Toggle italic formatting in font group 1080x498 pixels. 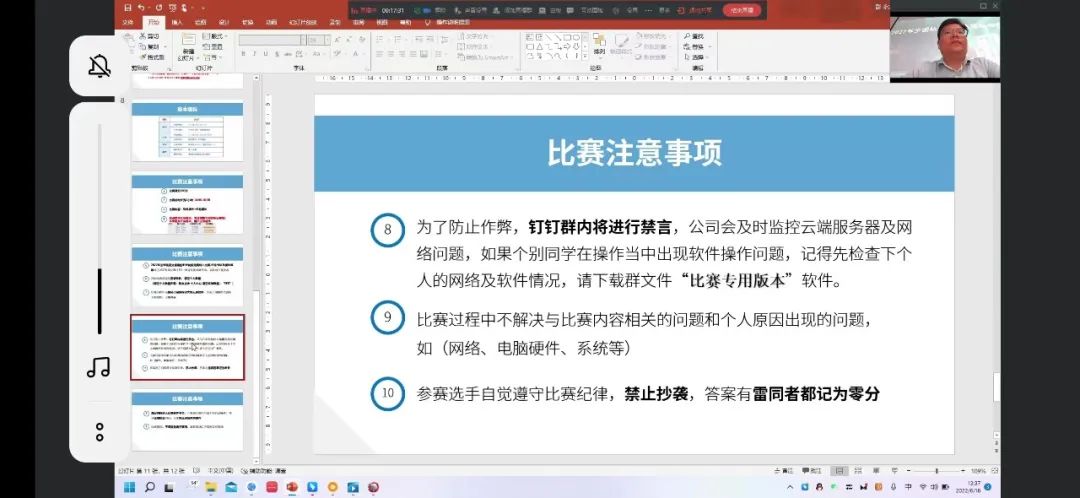(x=255, y=54)
